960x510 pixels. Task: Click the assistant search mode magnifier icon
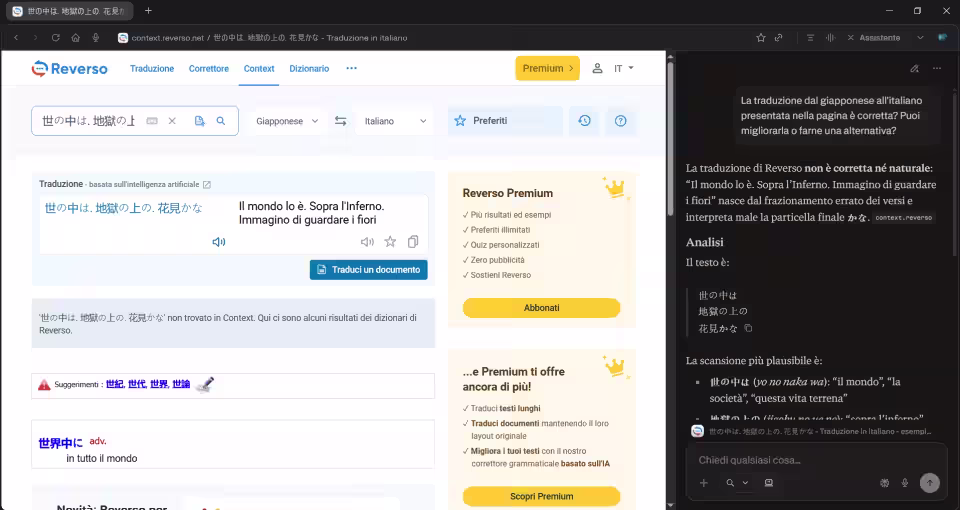tap(730, 483)
